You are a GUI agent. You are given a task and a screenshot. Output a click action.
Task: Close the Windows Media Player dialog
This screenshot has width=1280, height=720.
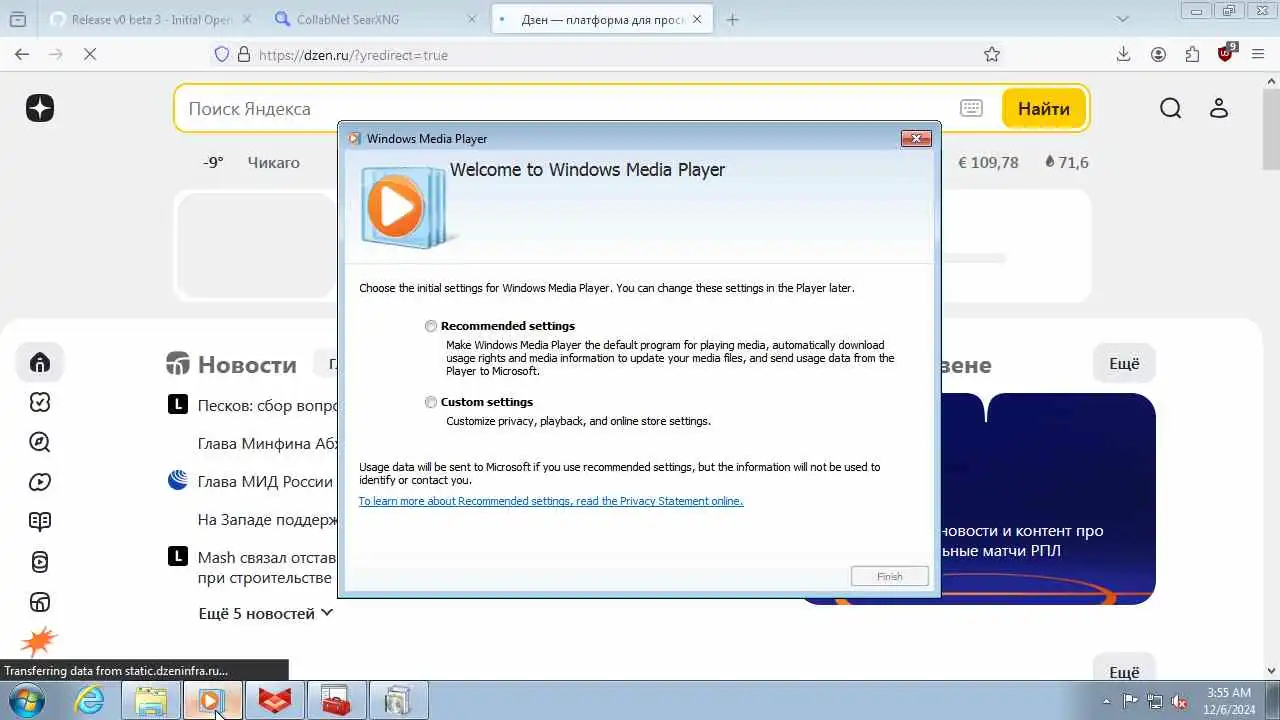tap(916, 138)
